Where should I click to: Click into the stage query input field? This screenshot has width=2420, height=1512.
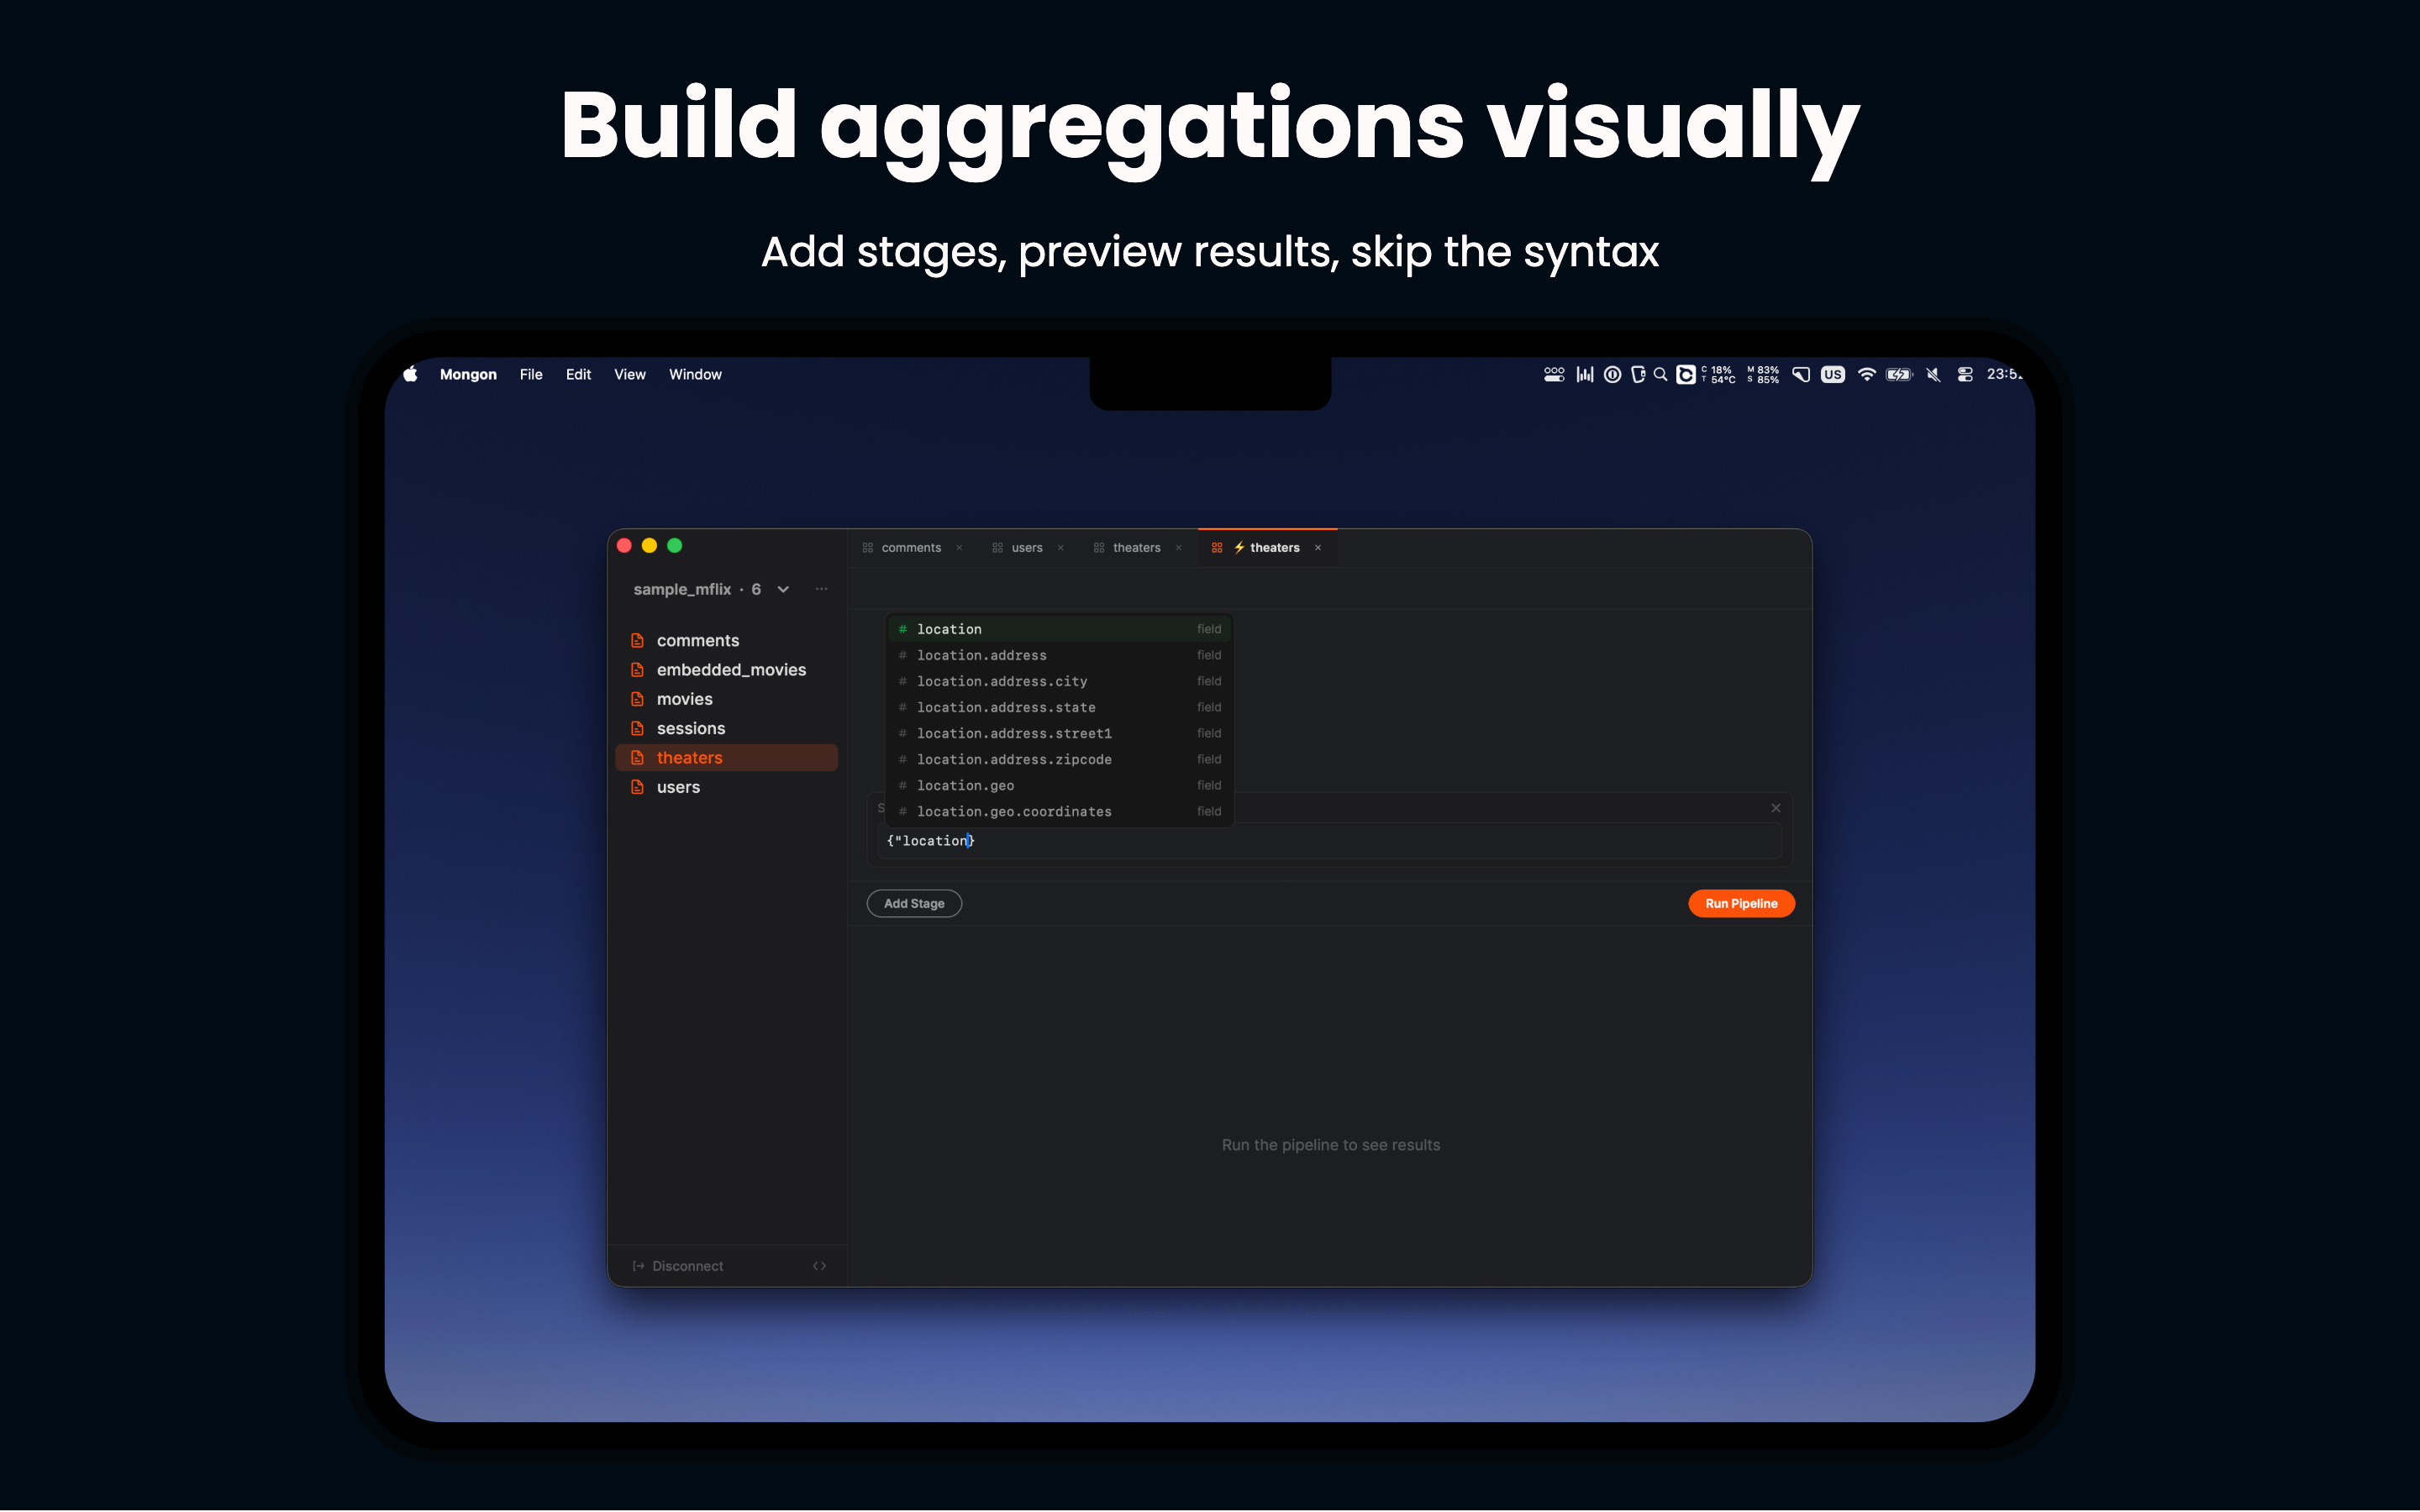tap(1330, 841)
